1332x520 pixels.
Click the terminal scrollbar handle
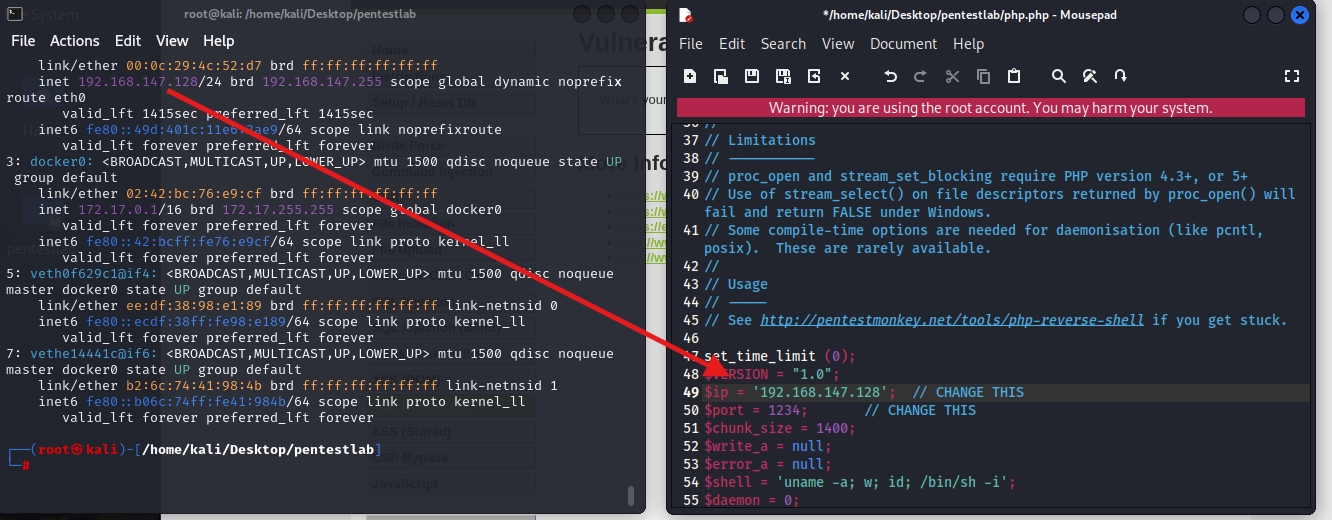pos(630,495)
